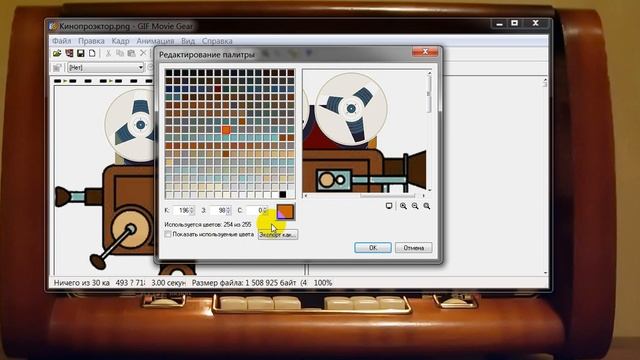The height and width of the screenshot is (360, 640).
Task: Click the spinner arrows of the К field
Action: pos(192,211)
